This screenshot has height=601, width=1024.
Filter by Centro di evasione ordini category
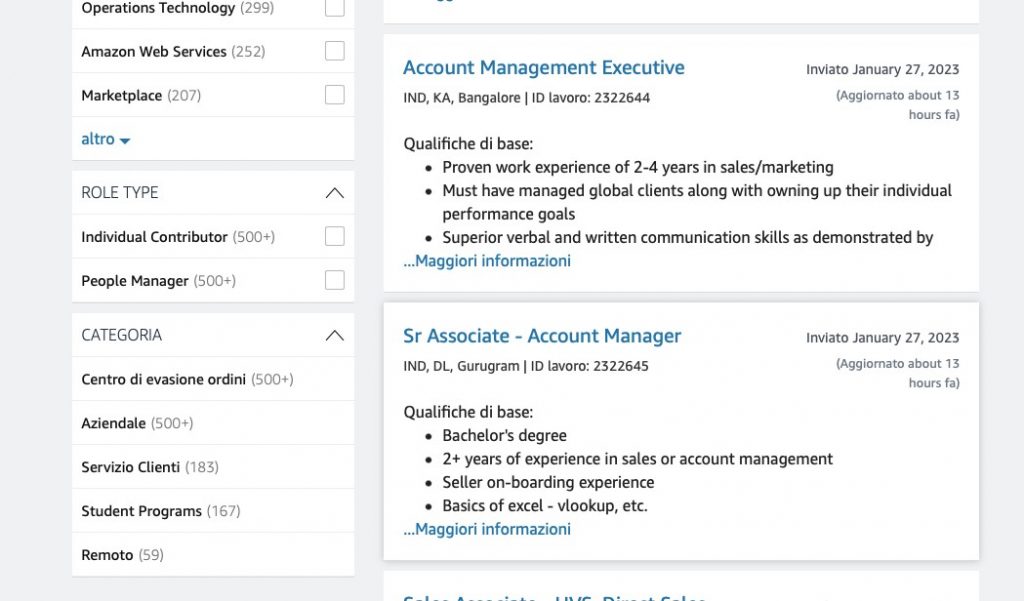163,379
